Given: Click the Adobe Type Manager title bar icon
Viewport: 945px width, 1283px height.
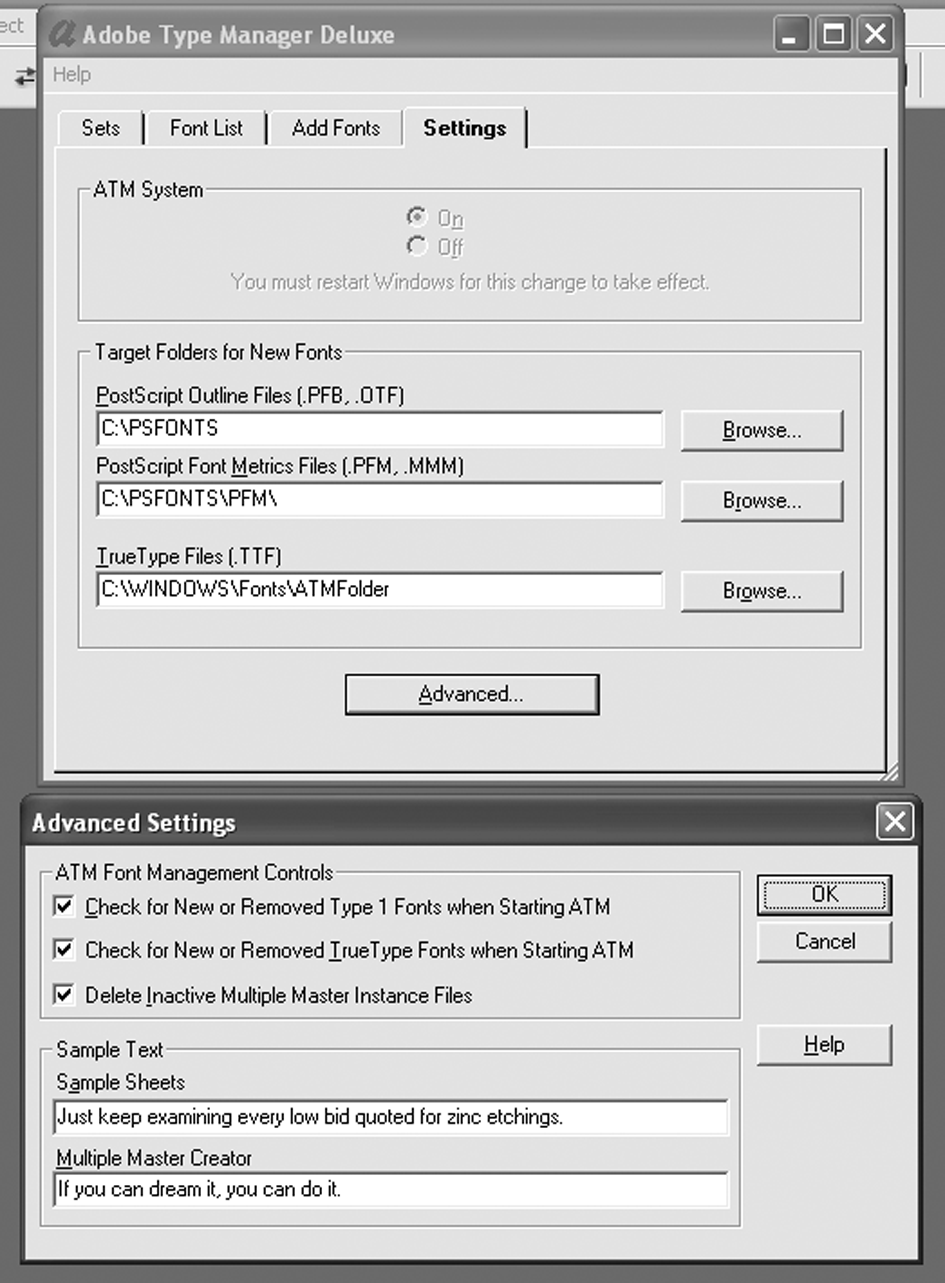Looking at the screenshot, I should point(62,35).
